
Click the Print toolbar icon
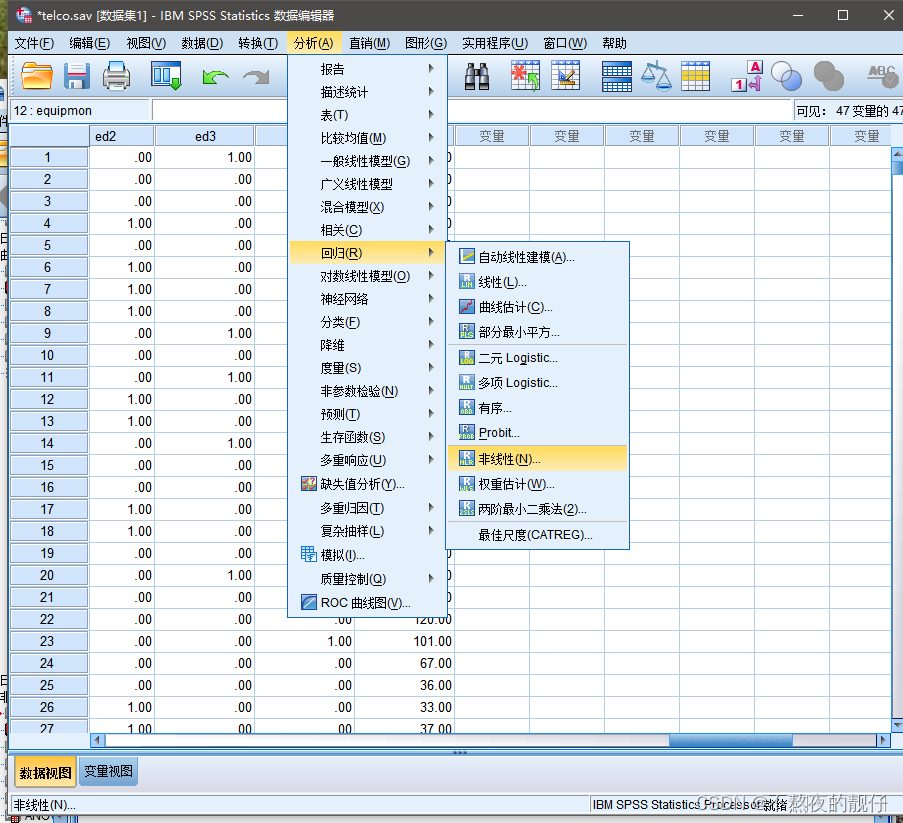116,76
